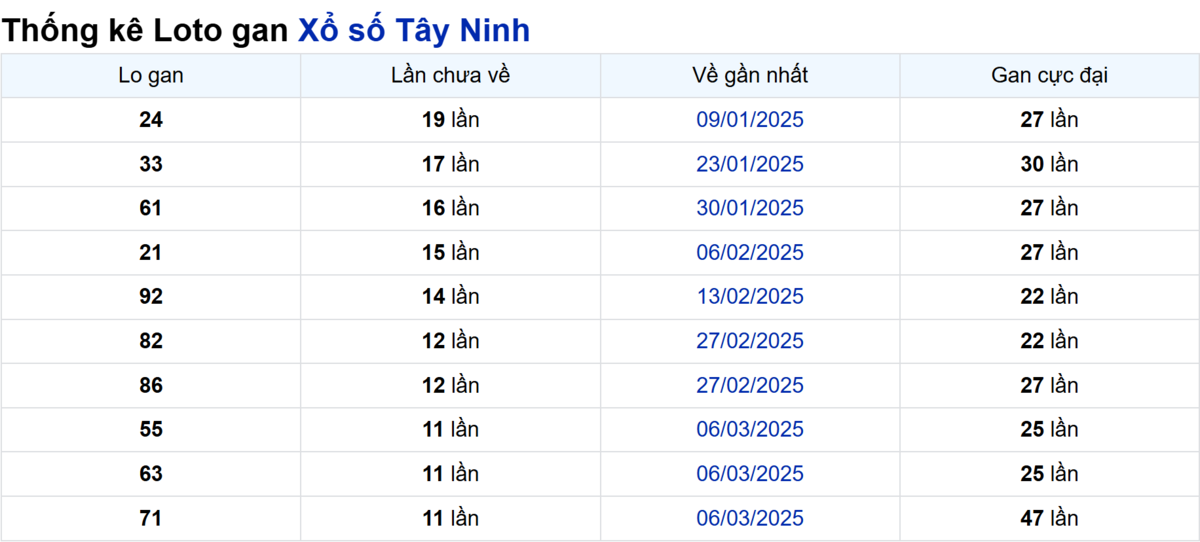
Task: Click the 16 lần cell
Action: (451, 208)
